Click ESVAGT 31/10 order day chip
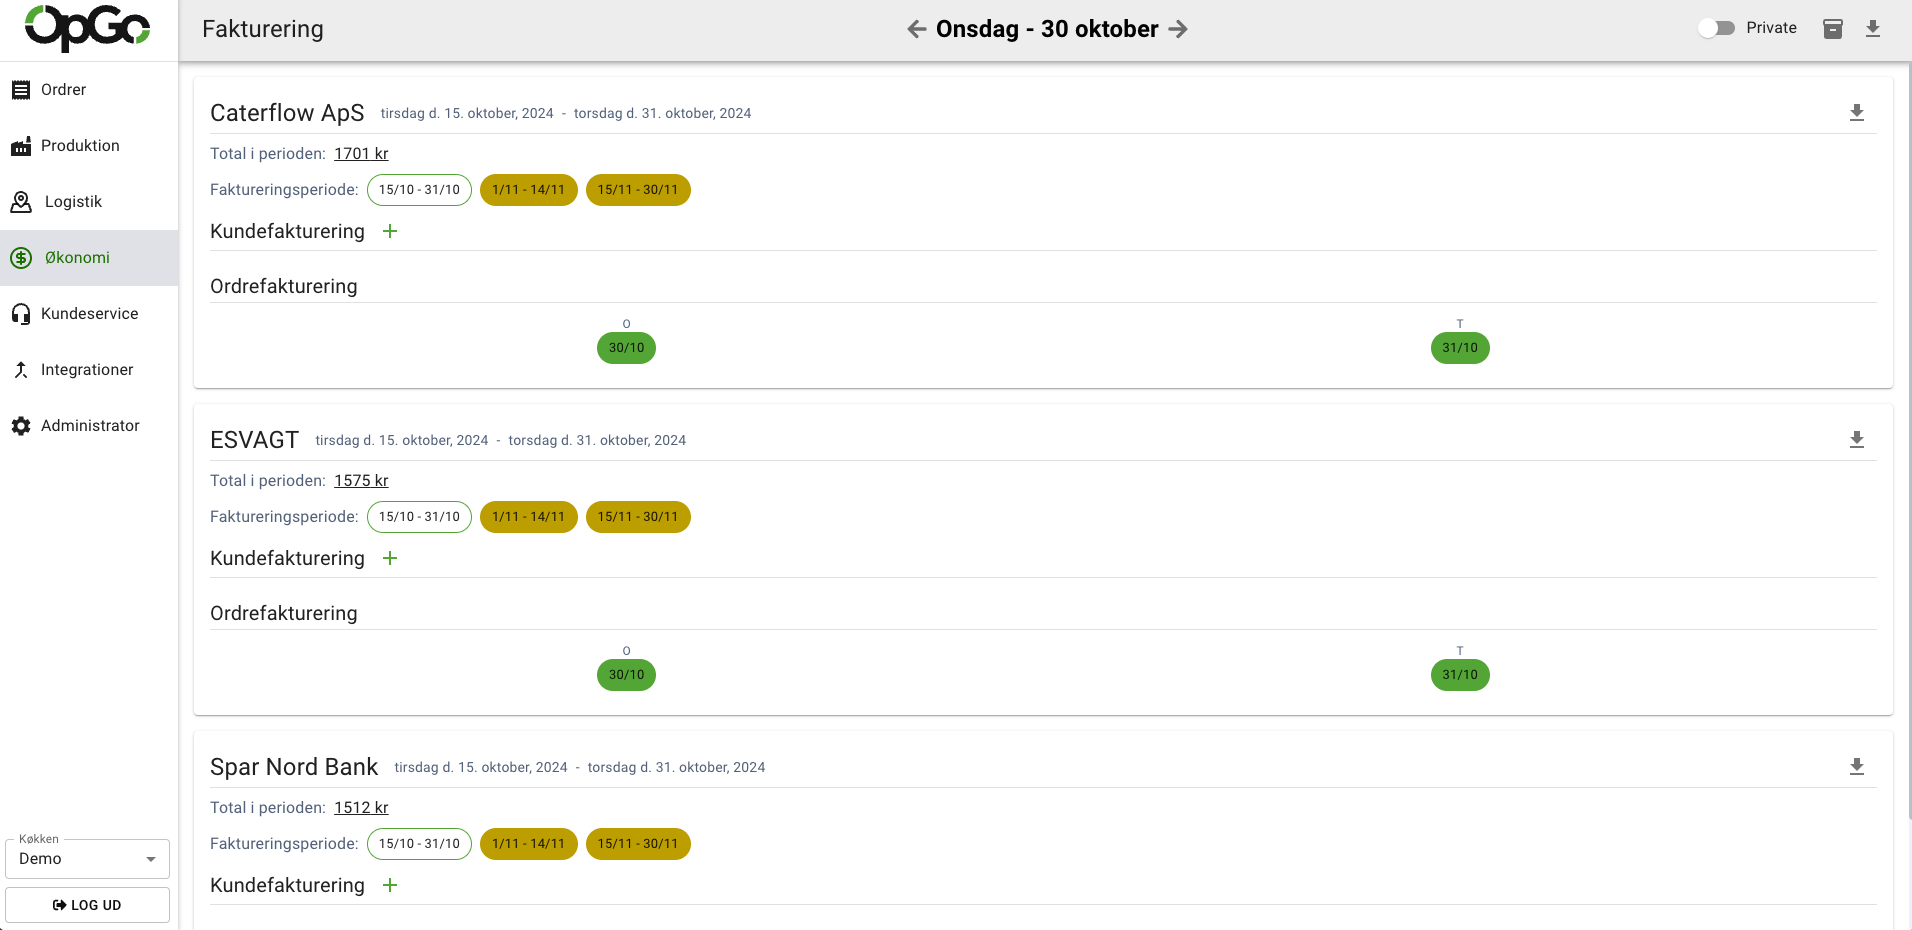This screenshot has width=1912, height=930. (1460, 675)
